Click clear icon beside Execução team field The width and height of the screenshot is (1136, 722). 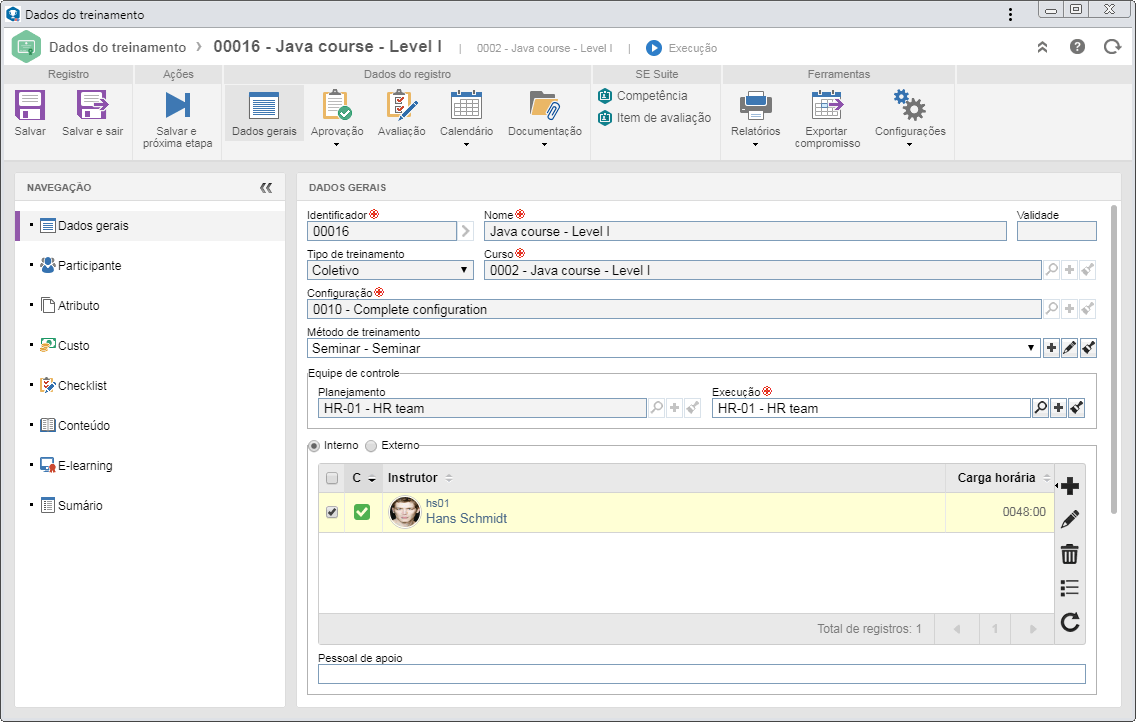point(1077,408)
